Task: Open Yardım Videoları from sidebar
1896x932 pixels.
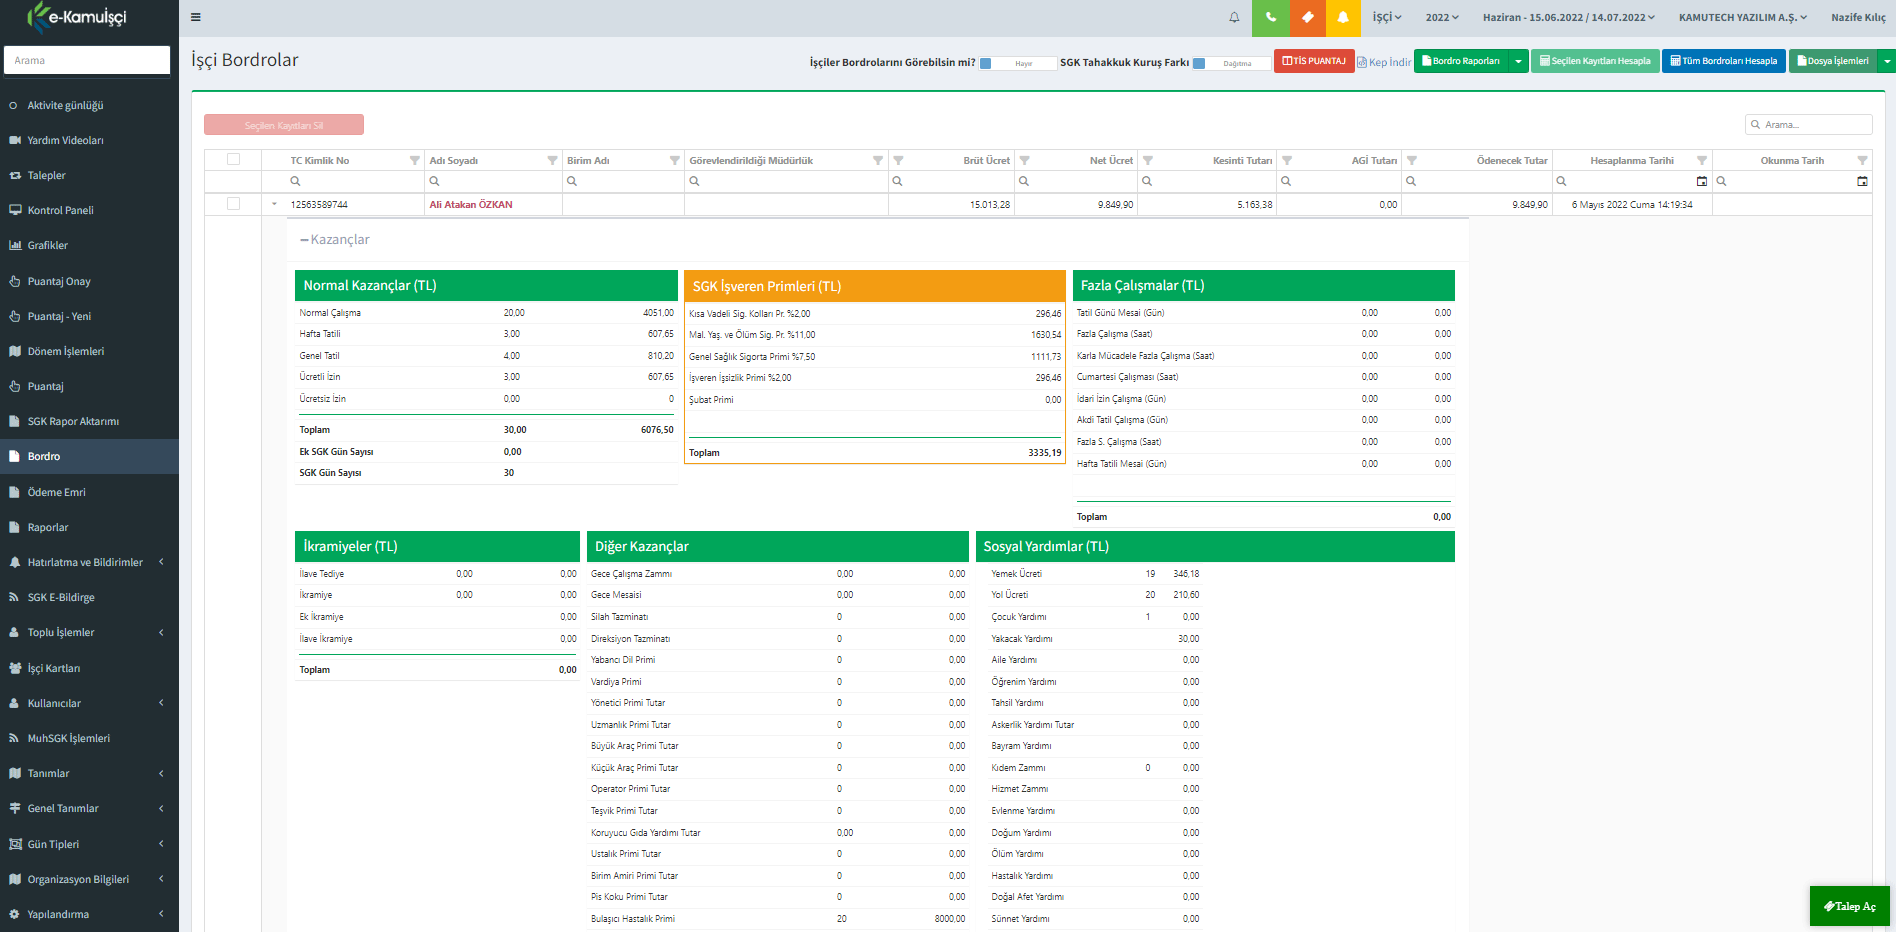Action: pos(65,141)
